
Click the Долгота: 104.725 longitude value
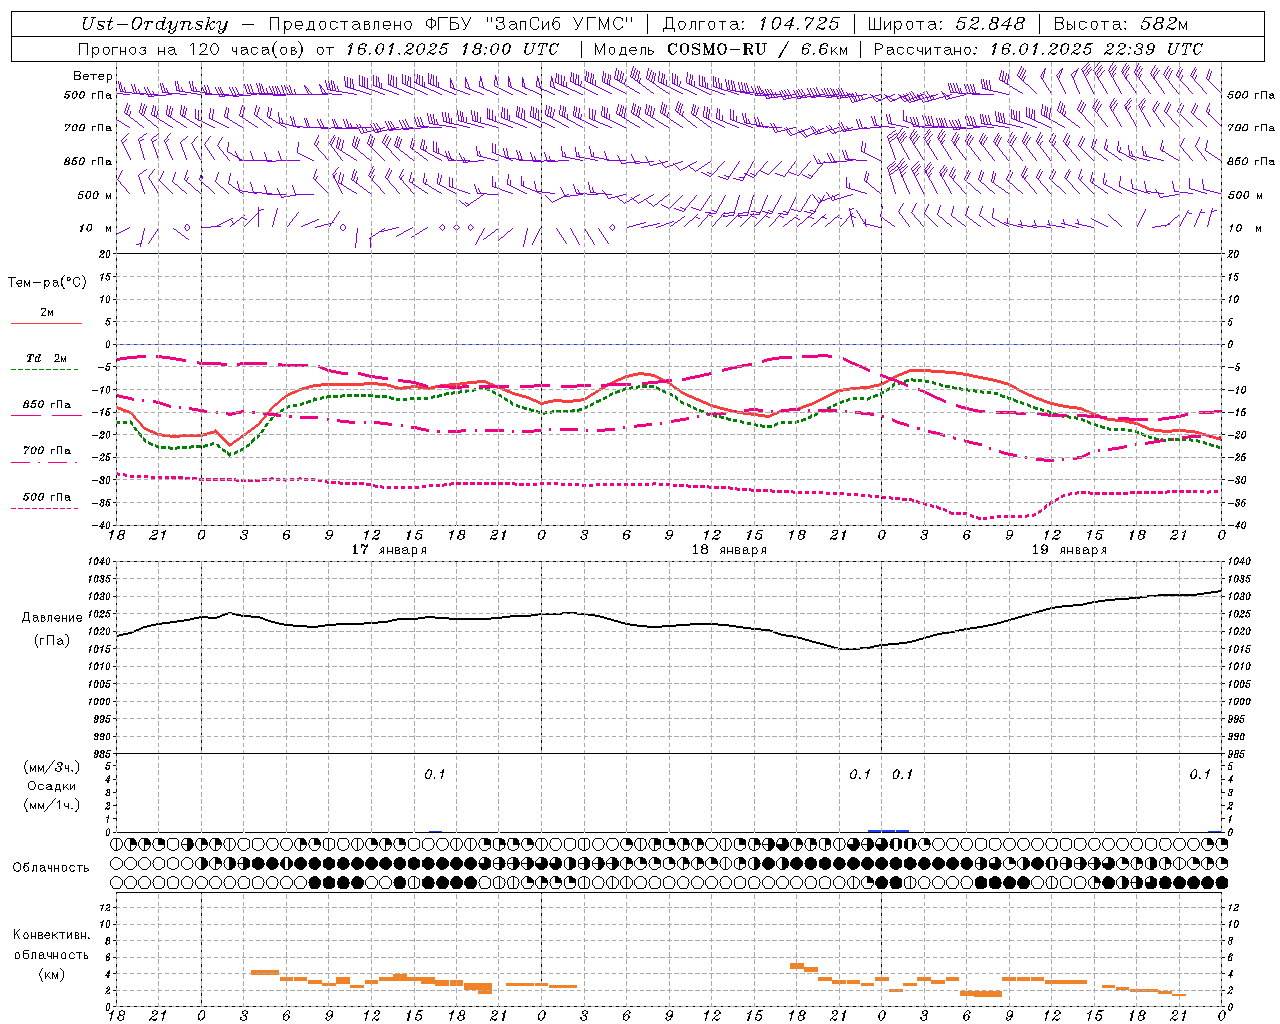click(751, 24)
